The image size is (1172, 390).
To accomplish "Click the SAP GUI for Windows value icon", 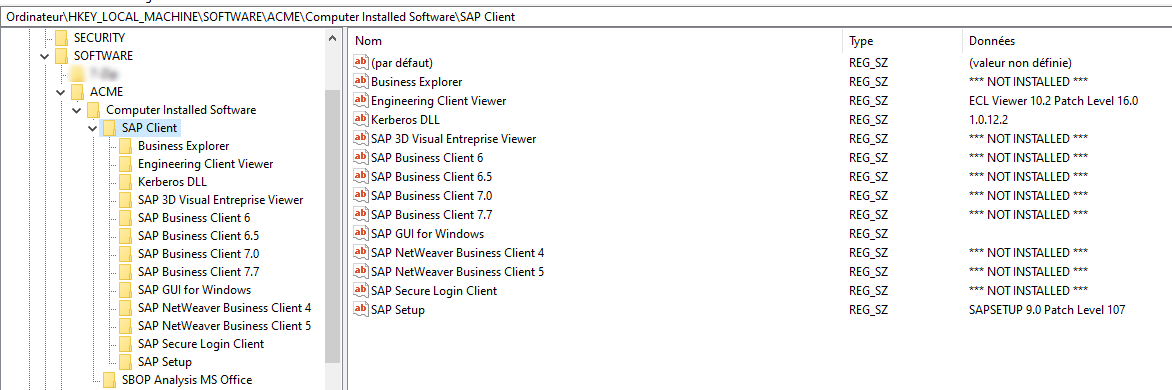I will (x=361, y=234).
